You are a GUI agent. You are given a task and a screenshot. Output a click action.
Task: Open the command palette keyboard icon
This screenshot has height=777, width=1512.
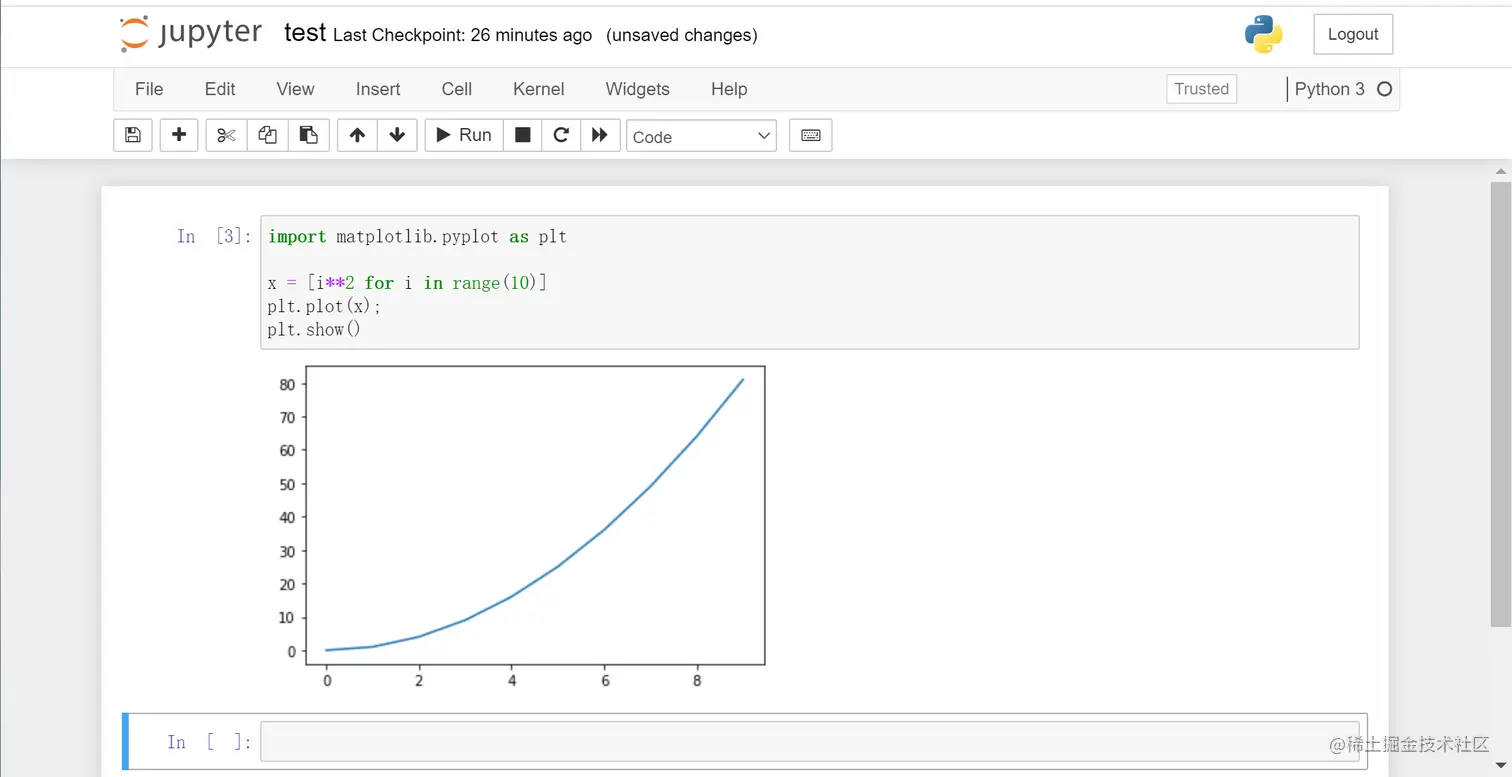(x=811, y=135)
